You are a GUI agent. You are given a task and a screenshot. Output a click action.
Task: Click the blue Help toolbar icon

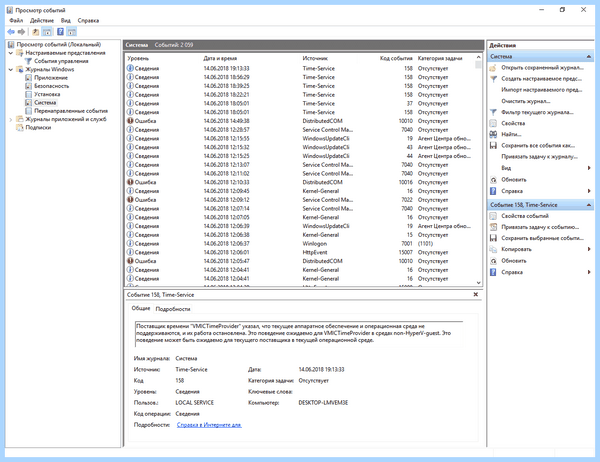click(x=60, y=32)
